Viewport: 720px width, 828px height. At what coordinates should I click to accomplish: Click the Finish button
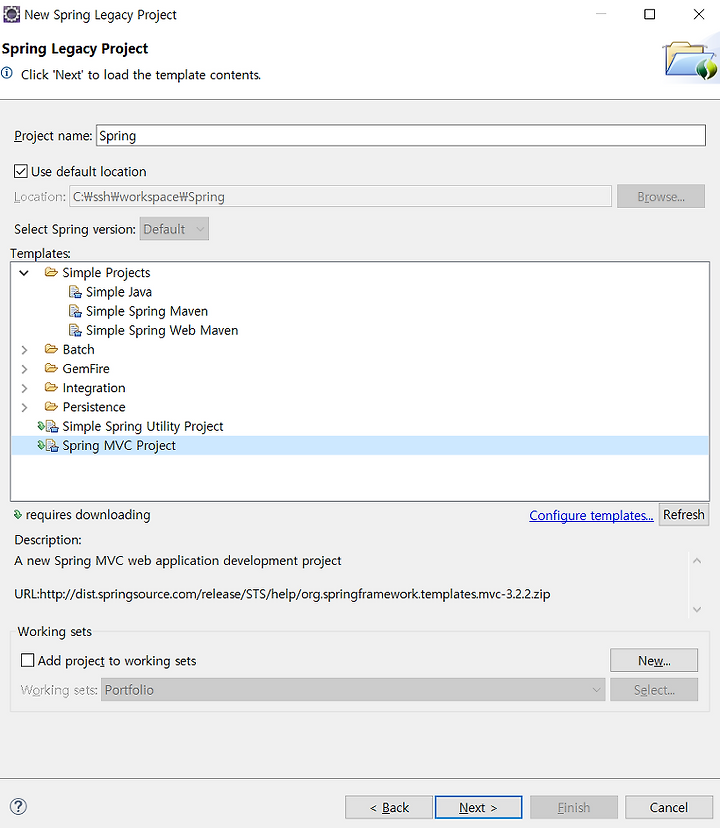574,807
